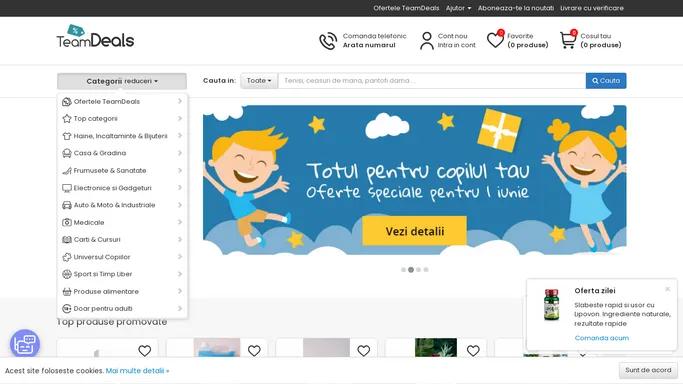Select the second banner slide dot
The image size is (683, 384).
[x=411, y=269]
